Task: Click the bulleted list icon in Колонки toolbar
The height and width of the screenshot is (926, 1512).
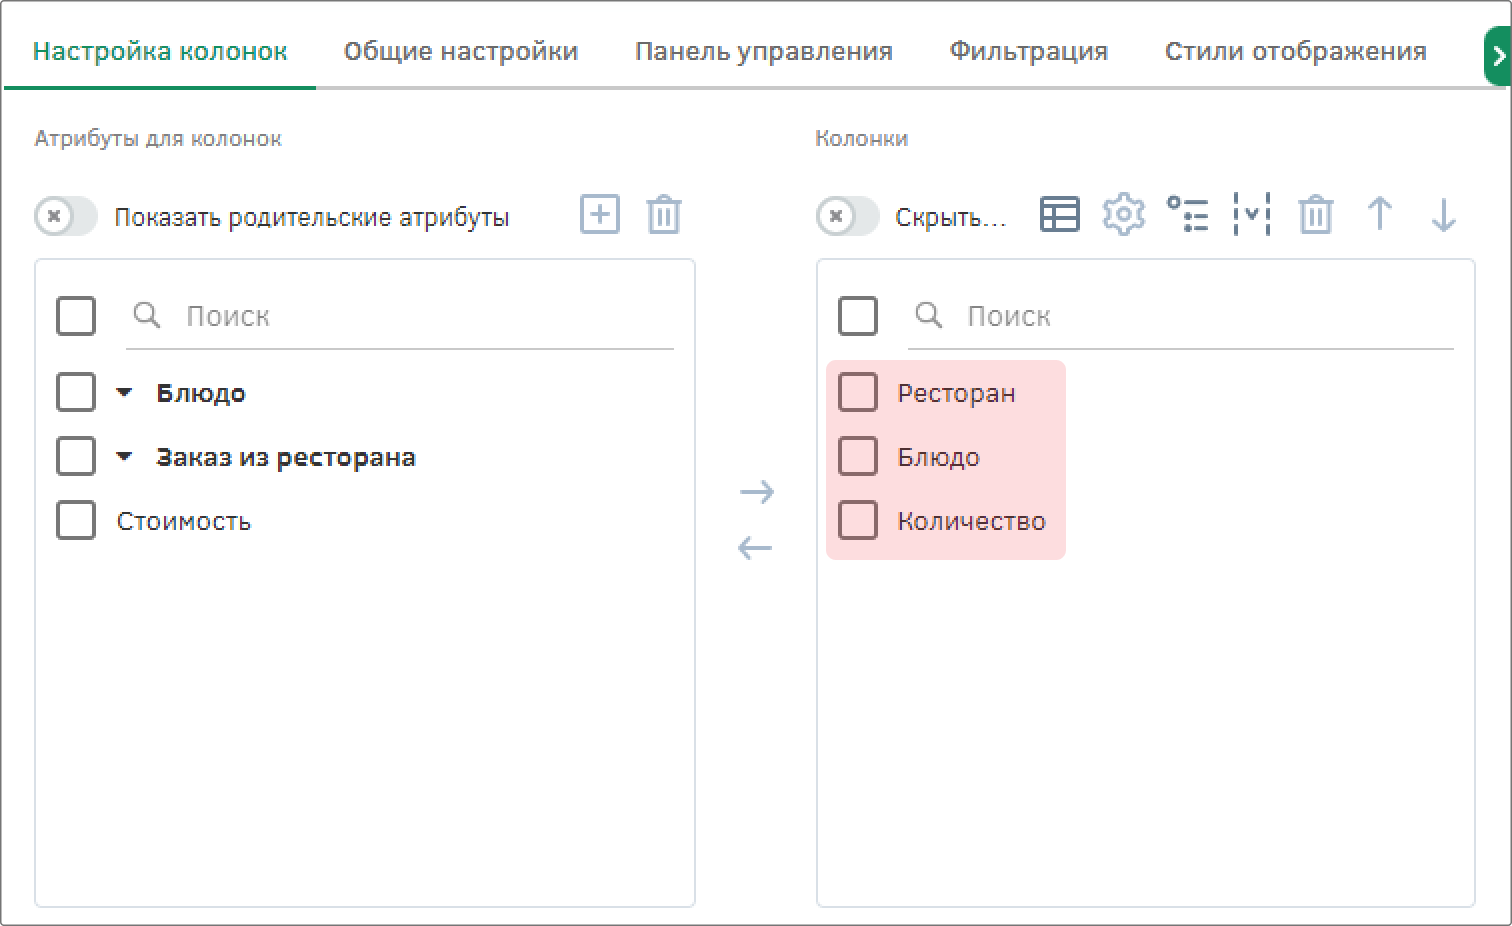Action: 1188,215
